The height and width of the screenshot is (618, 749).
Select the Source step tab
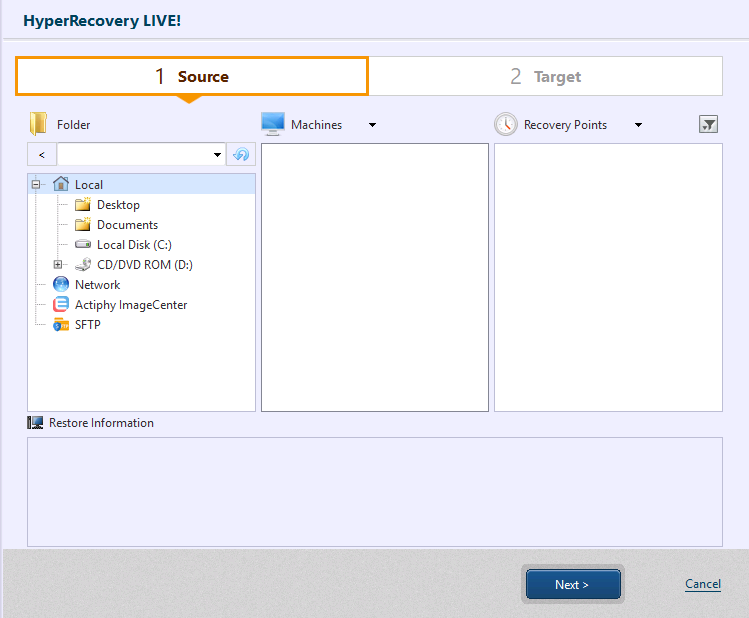192,76
